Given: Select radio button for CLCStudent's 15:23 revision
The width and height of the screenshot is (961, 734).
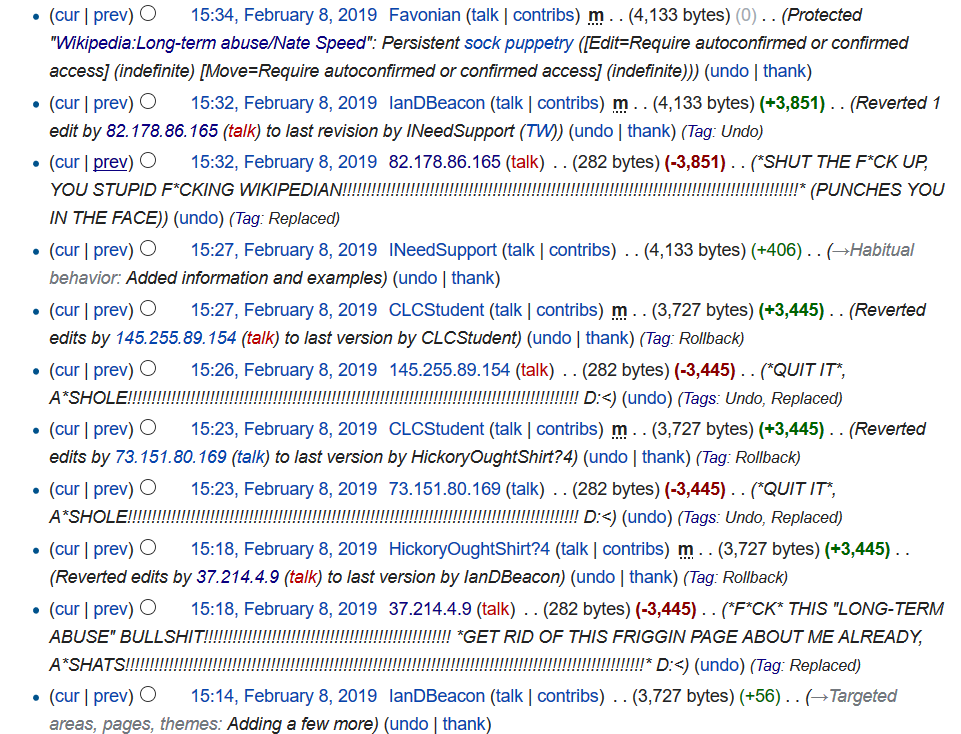Looking at the screenshot, I should point(148,427).
